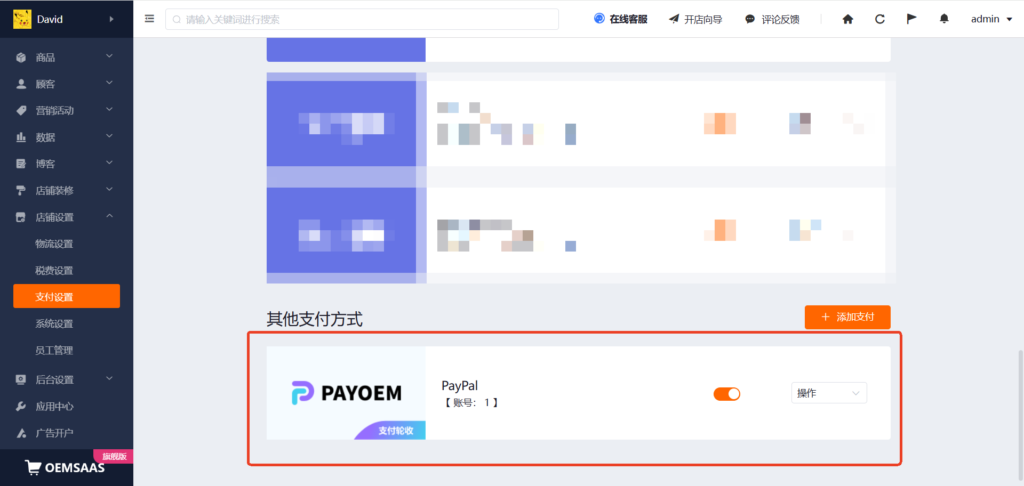Open the 操作 dropdown for PayPal

(829, 393)
